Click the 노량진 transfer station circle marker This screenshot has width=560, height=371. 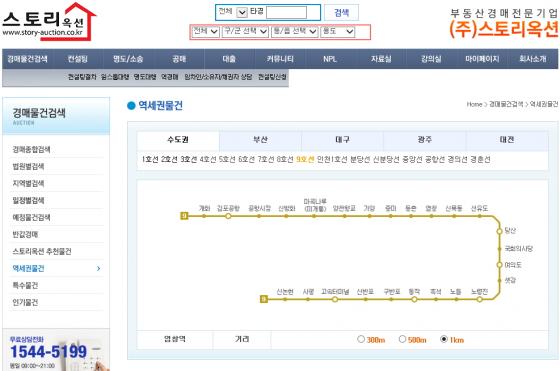click(480, 299)
